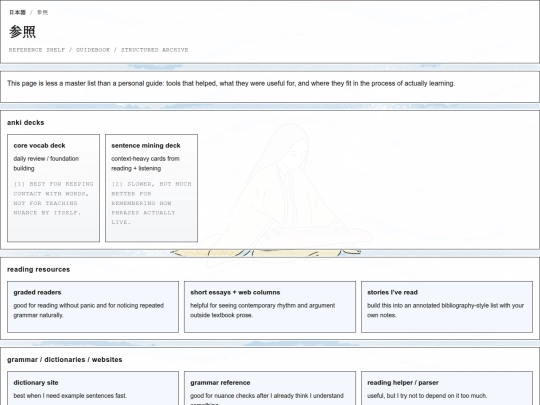The image size is (540, 405).
Task: Select the reference shelf subtitle line
Action: pyautogui.click(x=98, y=50)
